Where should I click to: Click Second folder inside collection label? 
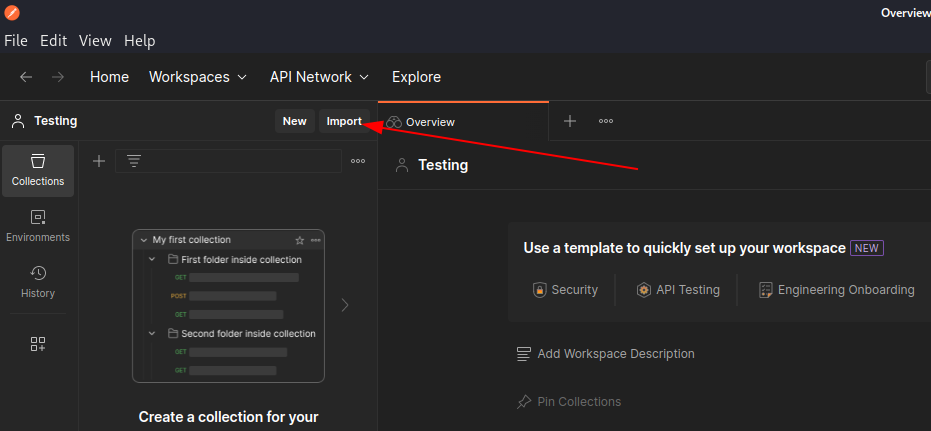coord(248,334)
